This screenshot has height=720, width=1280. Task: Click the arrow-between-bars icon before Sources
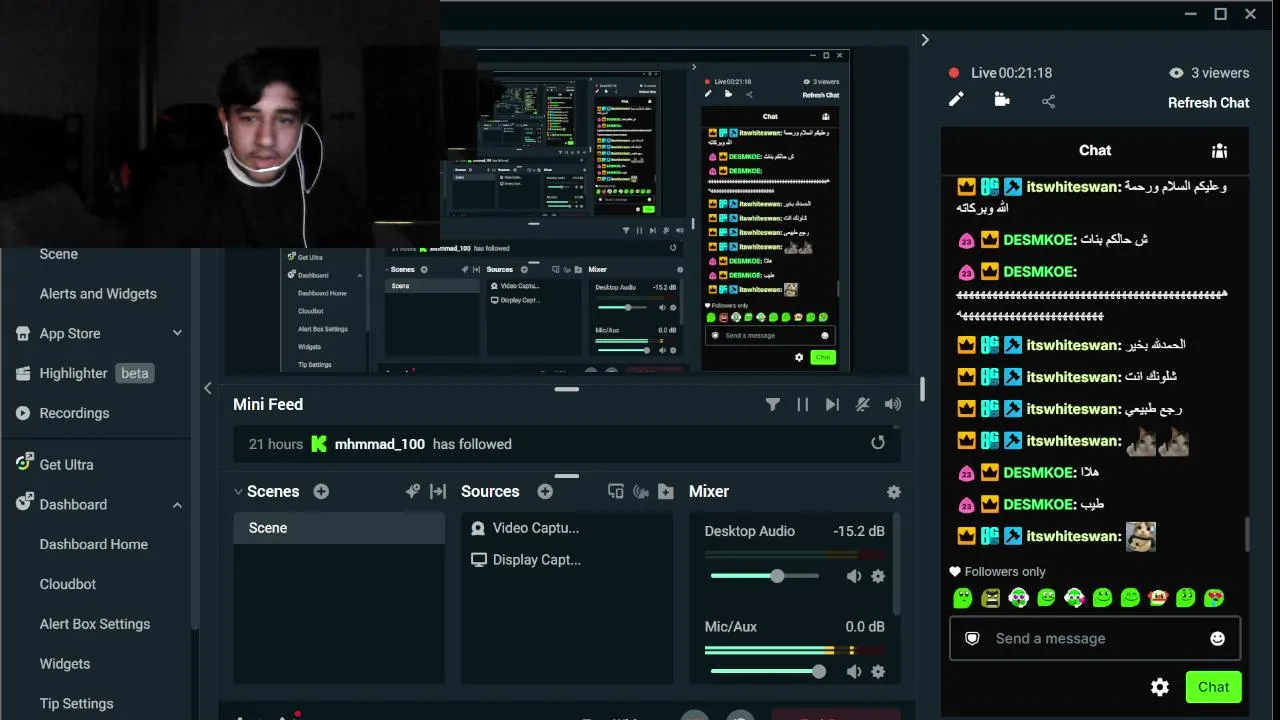click(x=438, y=492)
